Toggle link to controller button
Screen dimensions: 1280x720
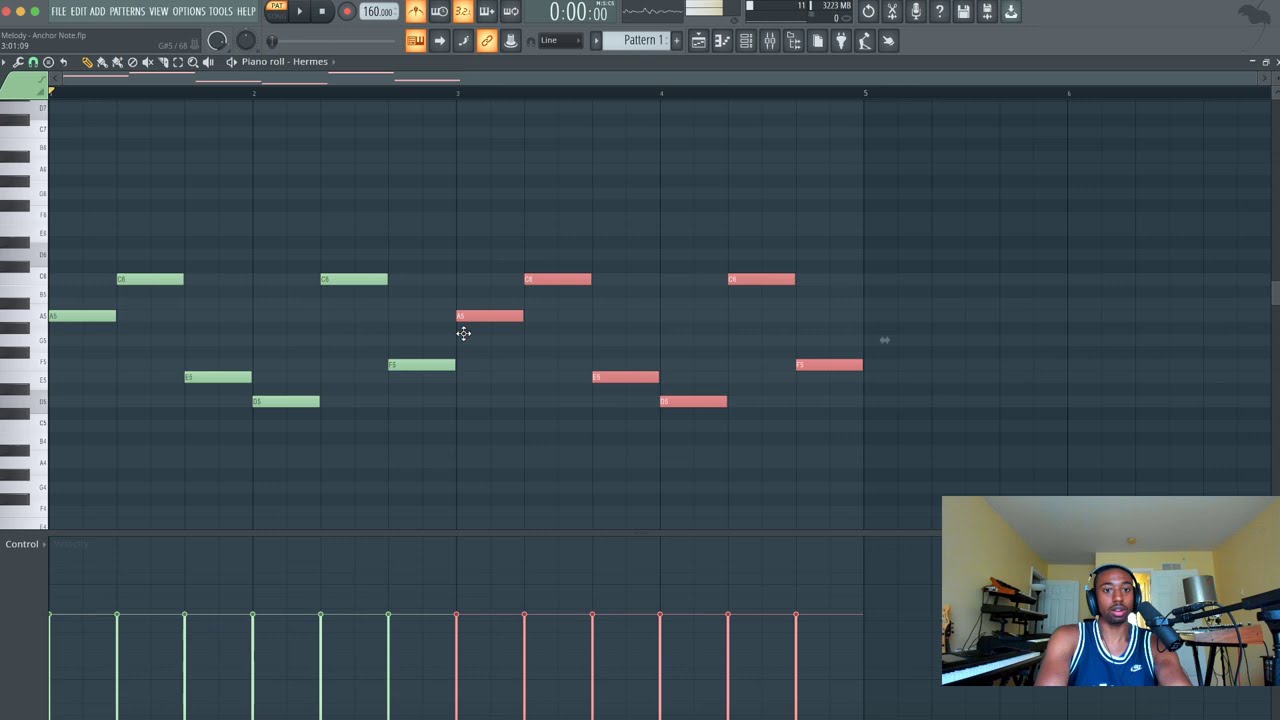tap(487, 41)
